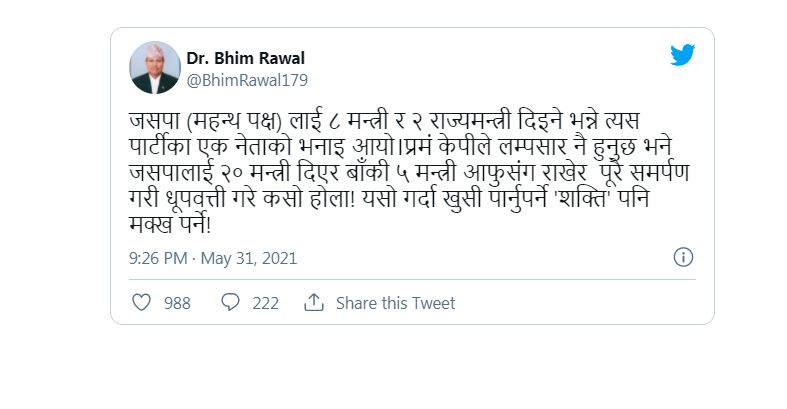Click the 222 replies count
Screen dimensions: 787x409
(x=265, y=303)
